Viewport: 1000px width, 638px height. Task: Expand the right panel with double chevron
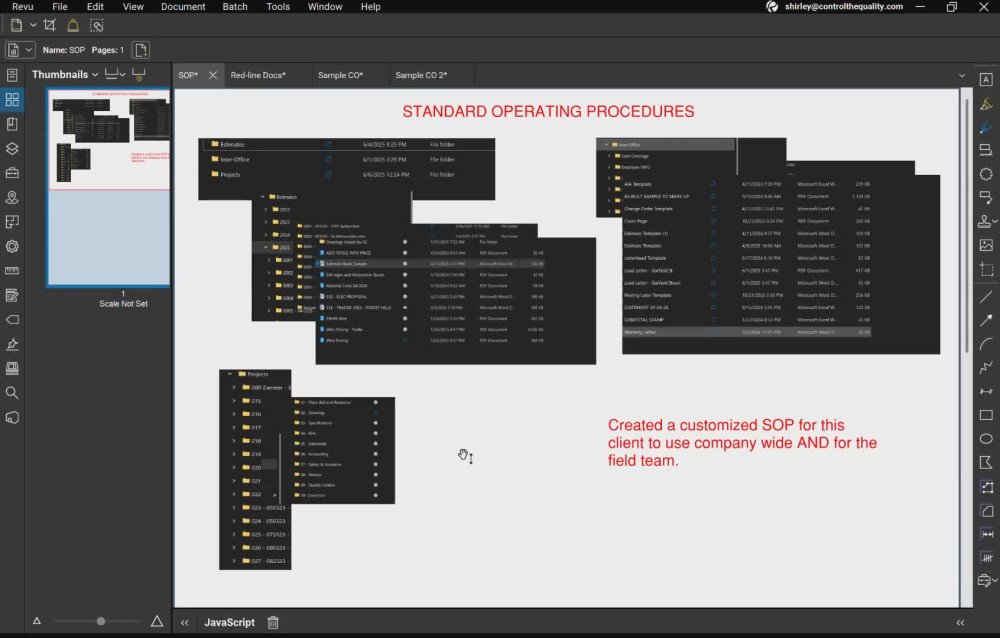click(960, 623)
